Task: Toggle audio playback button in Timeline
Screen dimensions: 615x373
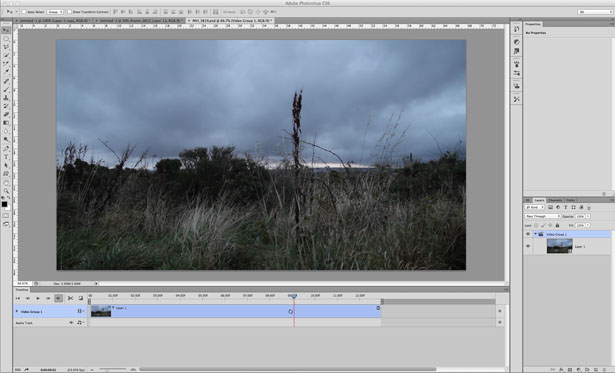Action: [x=58, y=298]
